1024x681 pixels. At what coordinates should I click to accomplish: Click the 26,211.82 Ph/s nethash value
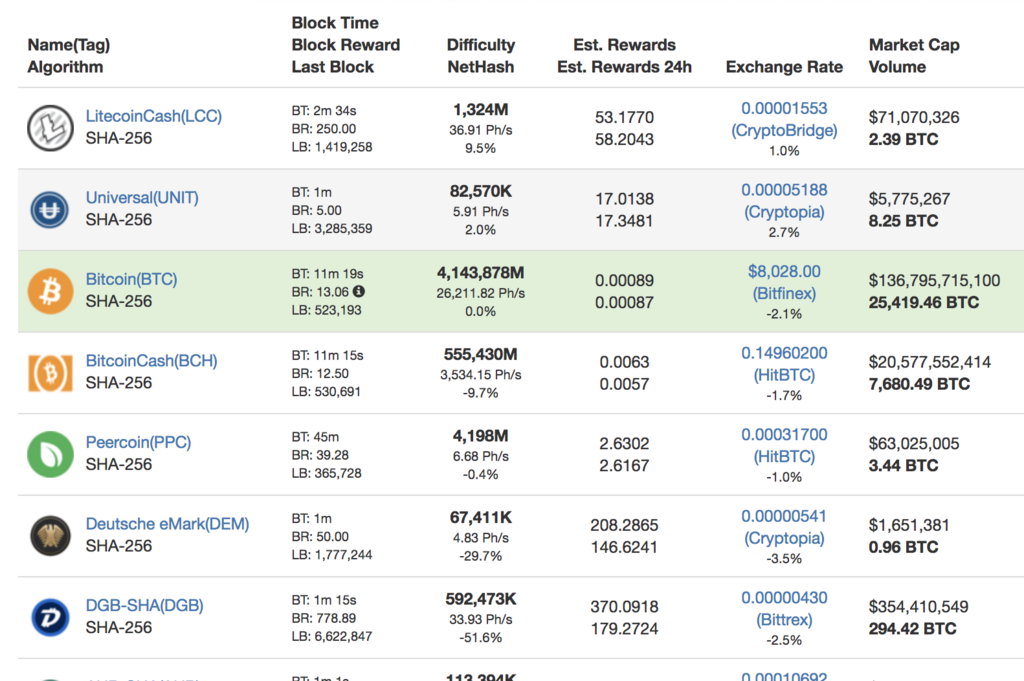click(481, 293)
